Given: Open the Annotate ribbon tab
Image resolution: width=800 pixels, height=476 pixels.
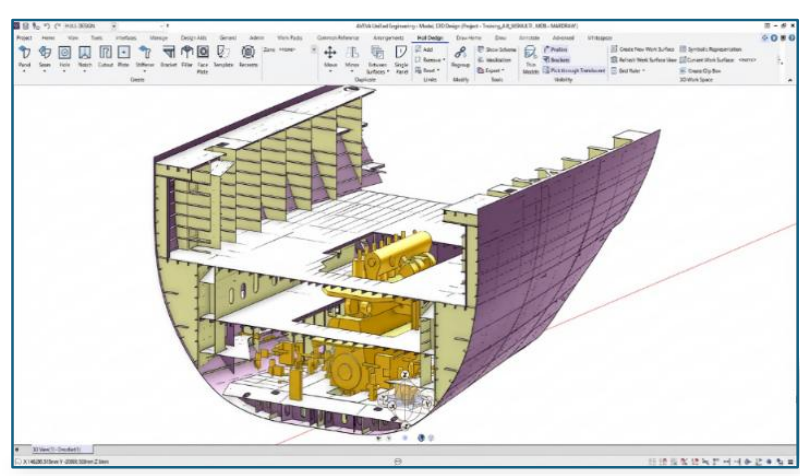Looking at the screenshot, I should pyautogui.click(x=529, y=38).
